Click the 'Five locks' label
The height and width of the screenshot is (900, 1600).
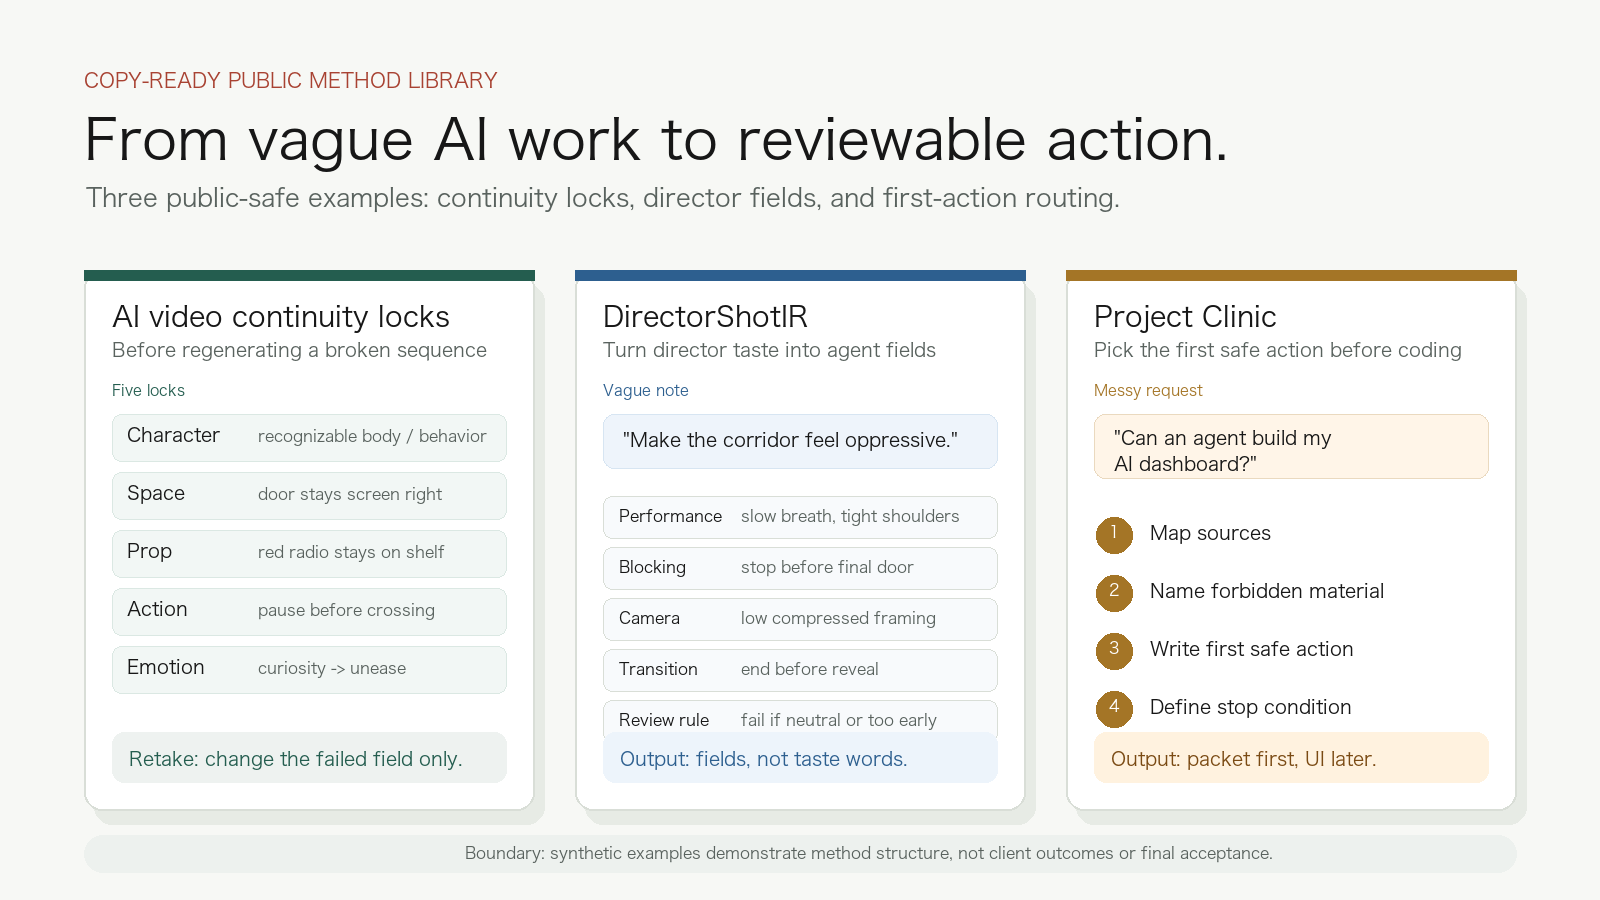click(148, 390)
